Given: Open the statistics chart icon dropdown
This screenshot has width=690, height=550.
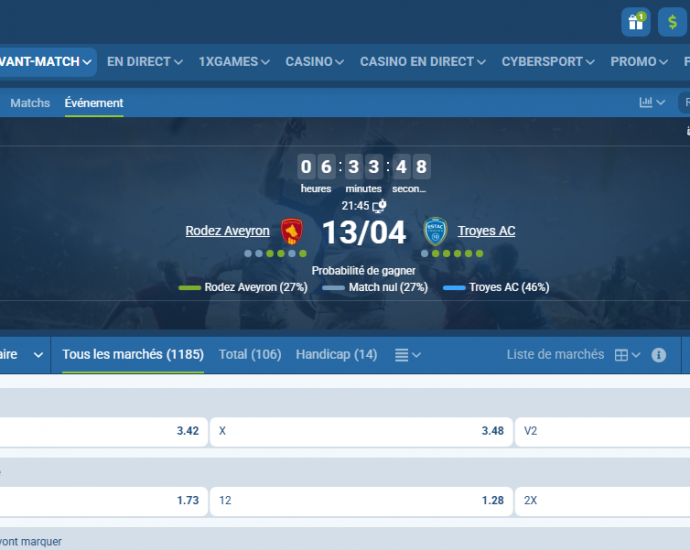Looking at the screenshot, I should pos(652,102).
